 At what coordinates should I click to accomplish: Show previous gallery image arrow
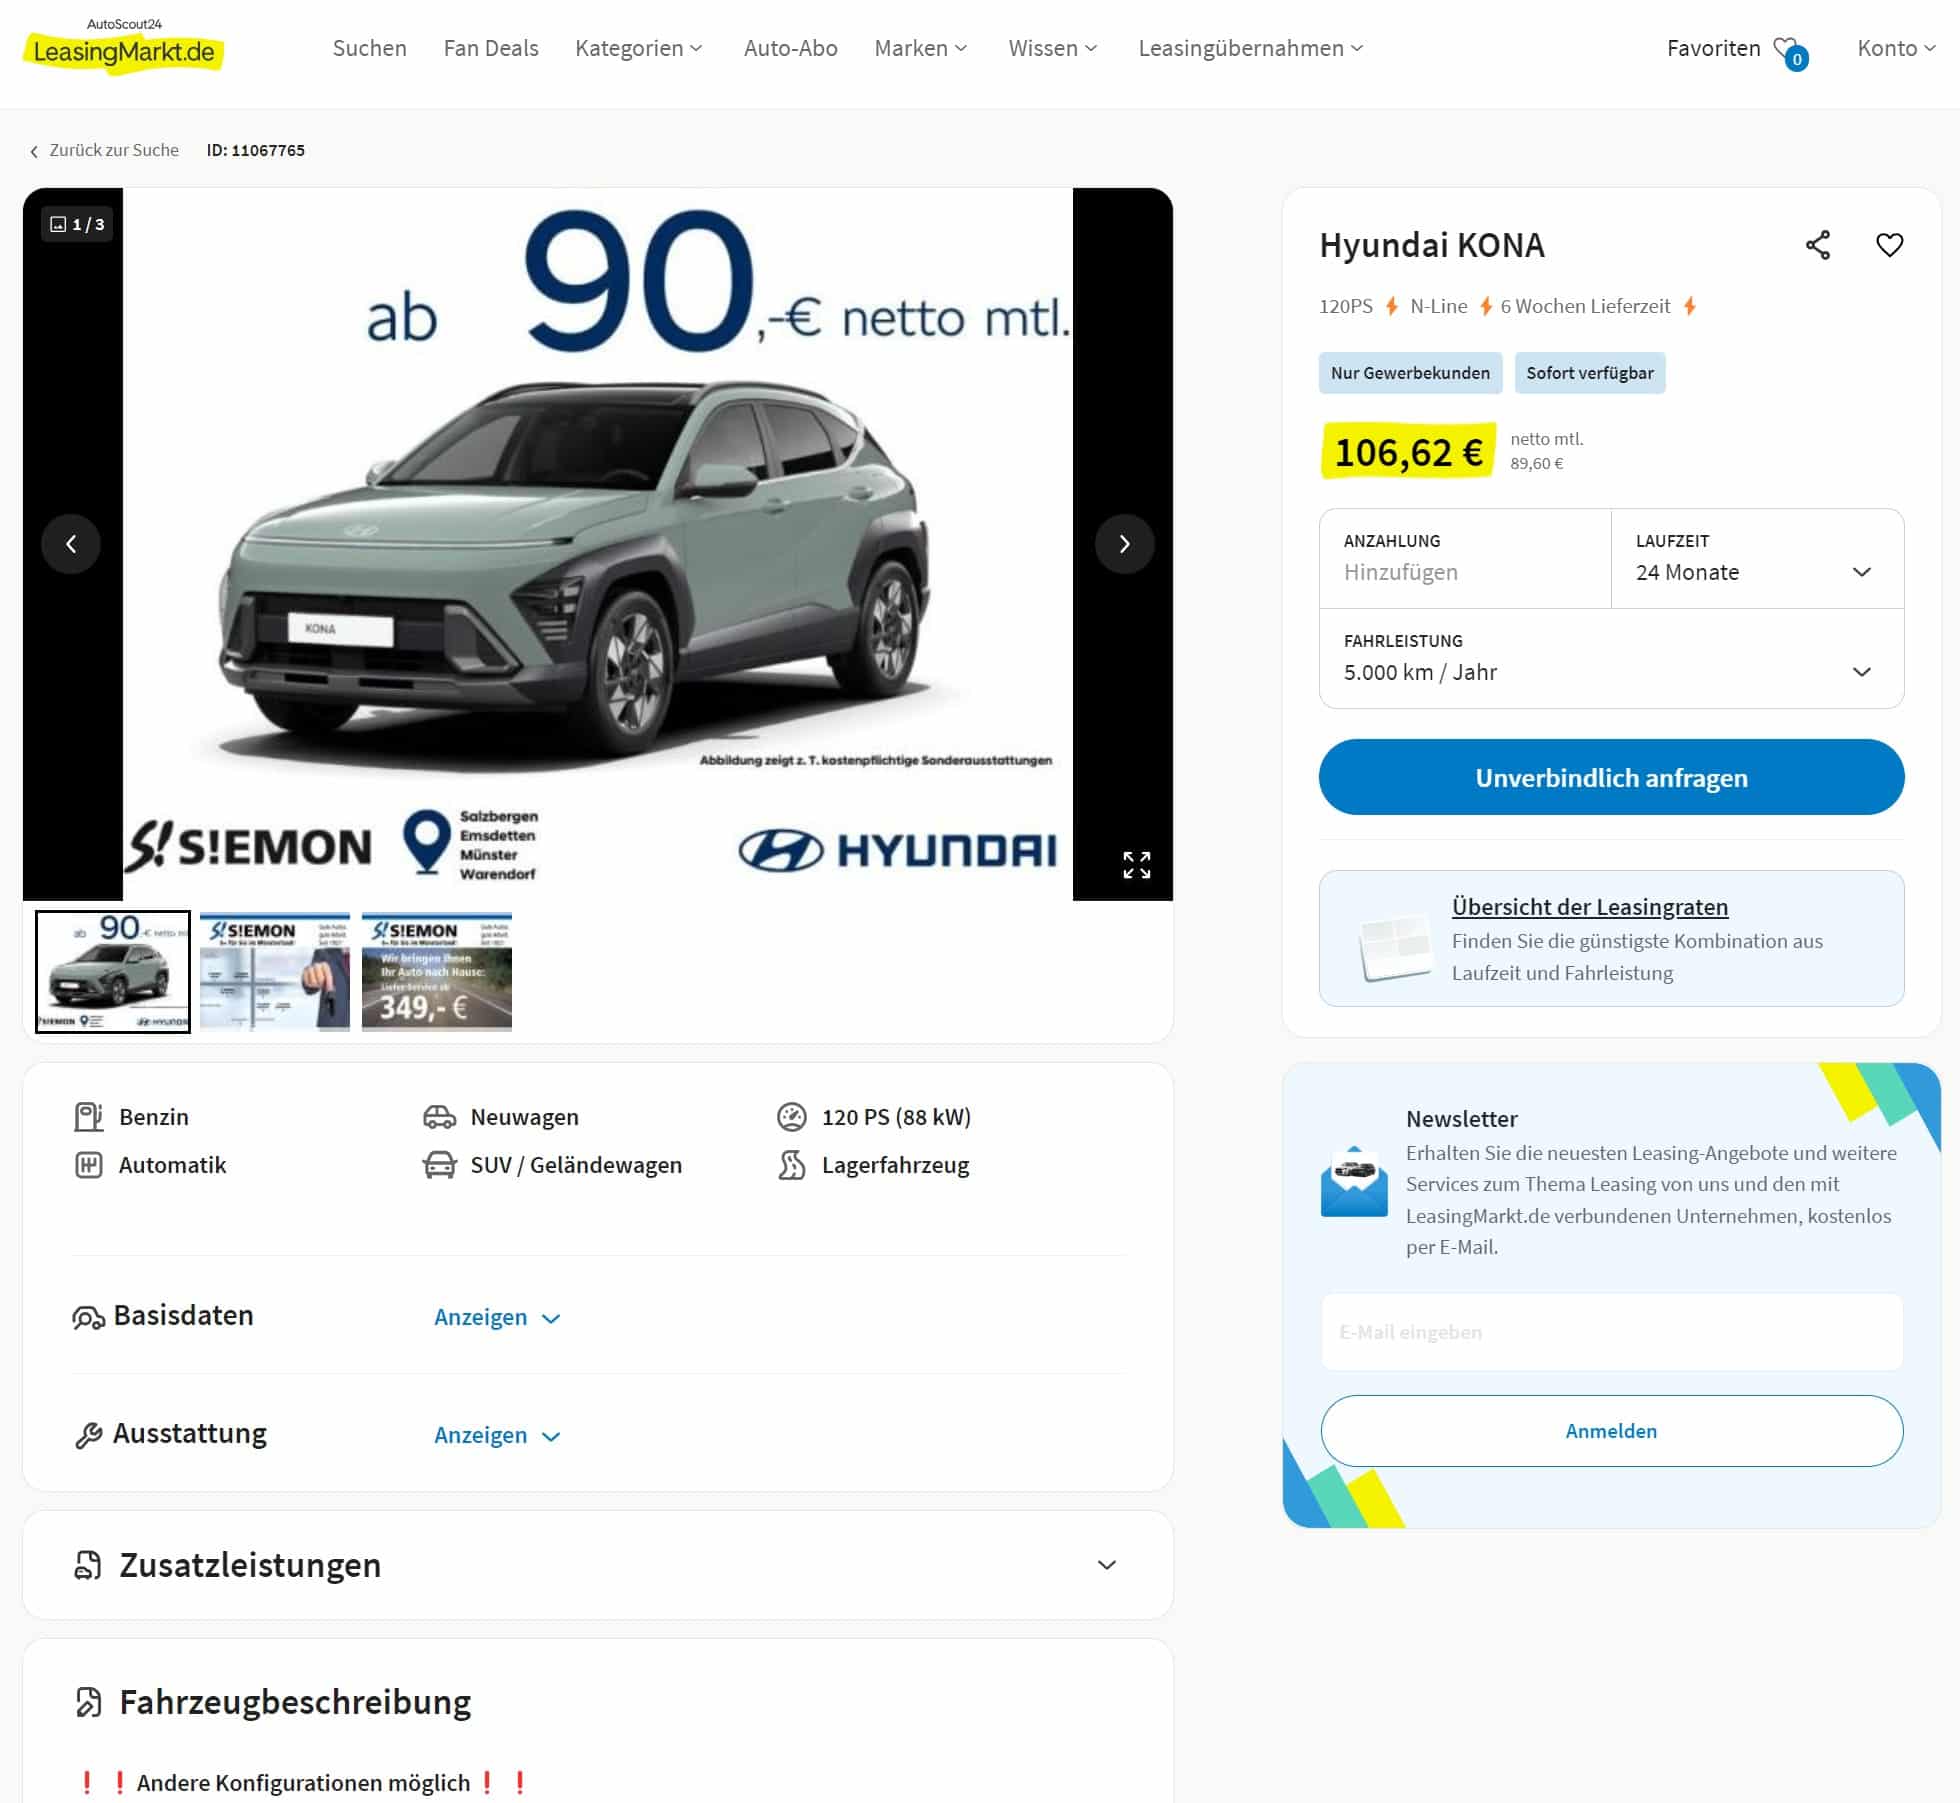tap(71, 544)
